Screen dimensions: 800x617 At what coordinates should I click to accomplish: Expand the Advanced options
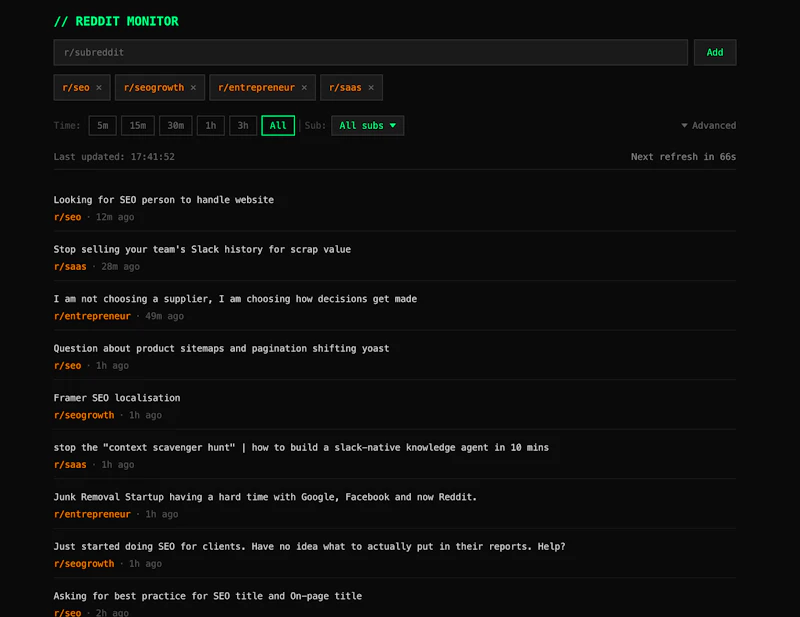(x=709, y=126)
